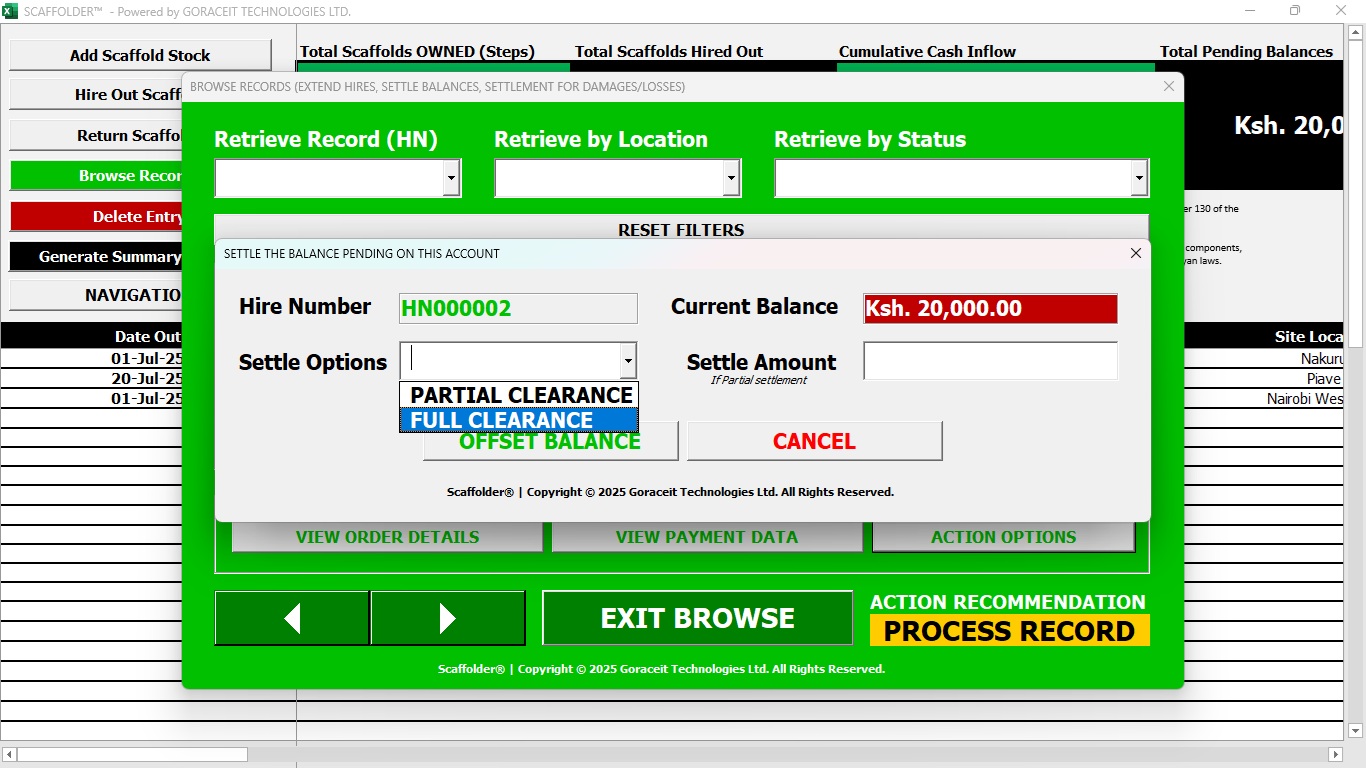
Task: Click the yellow PROCESS RECORD label
Action: (x=1009, y=631)
